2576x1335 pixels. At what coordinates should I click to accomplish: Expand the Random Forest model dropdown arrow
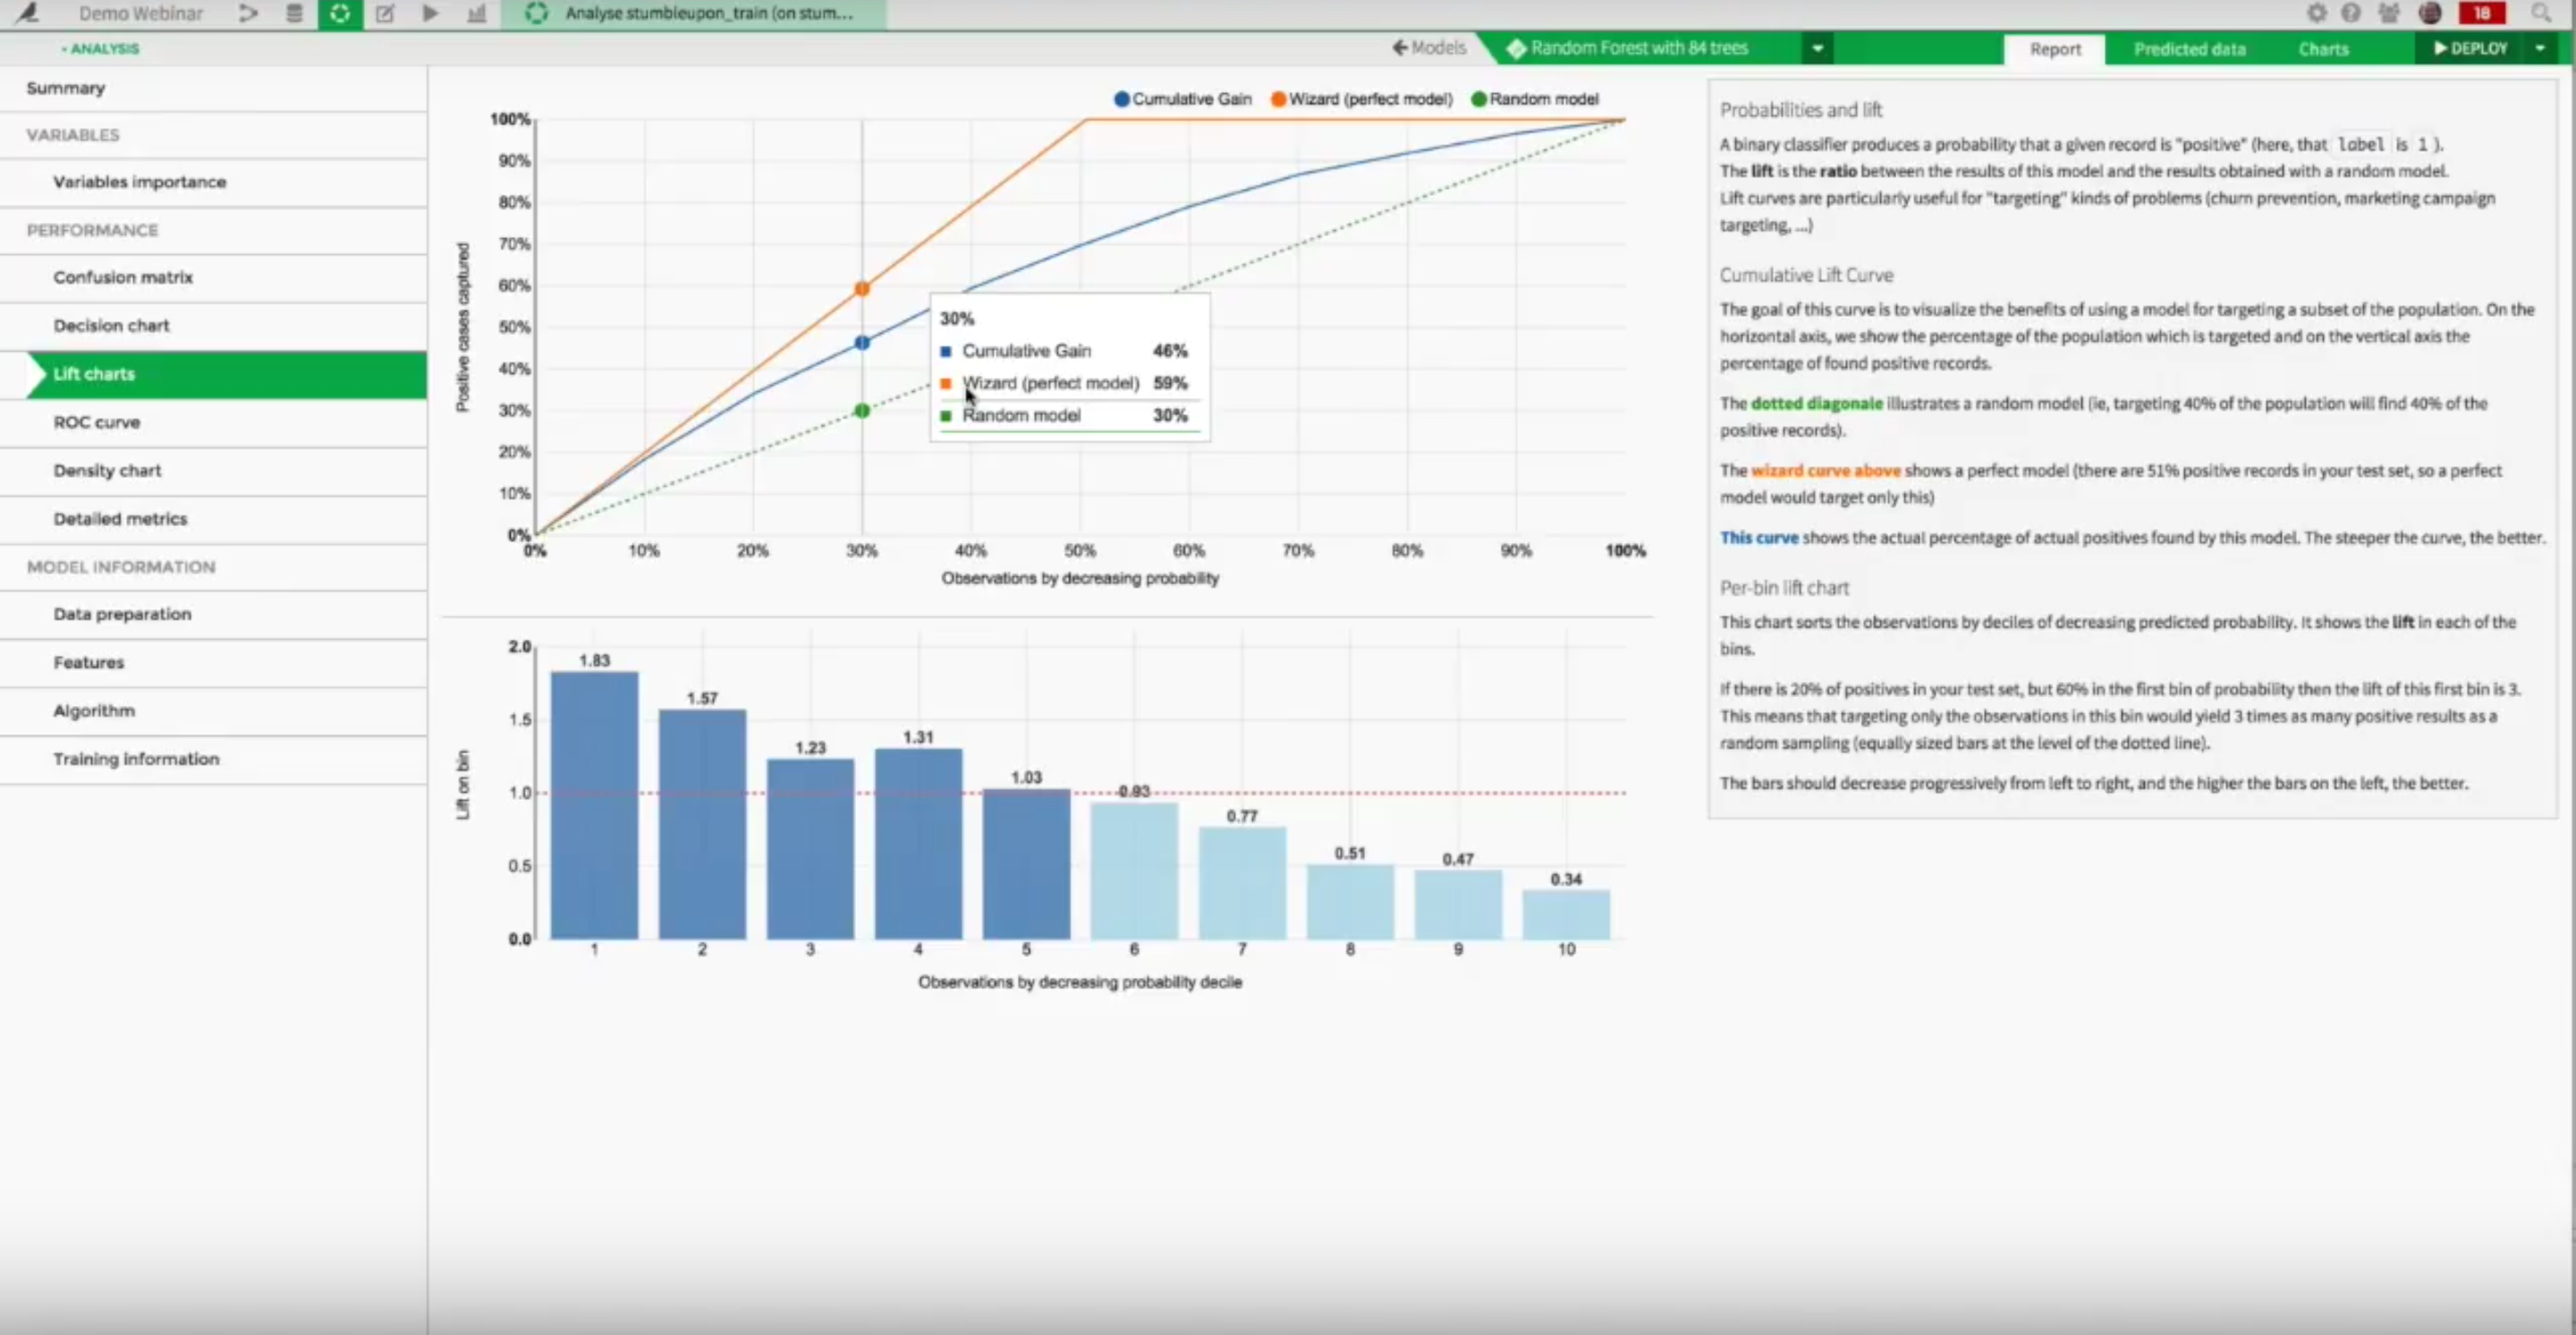1817,48
